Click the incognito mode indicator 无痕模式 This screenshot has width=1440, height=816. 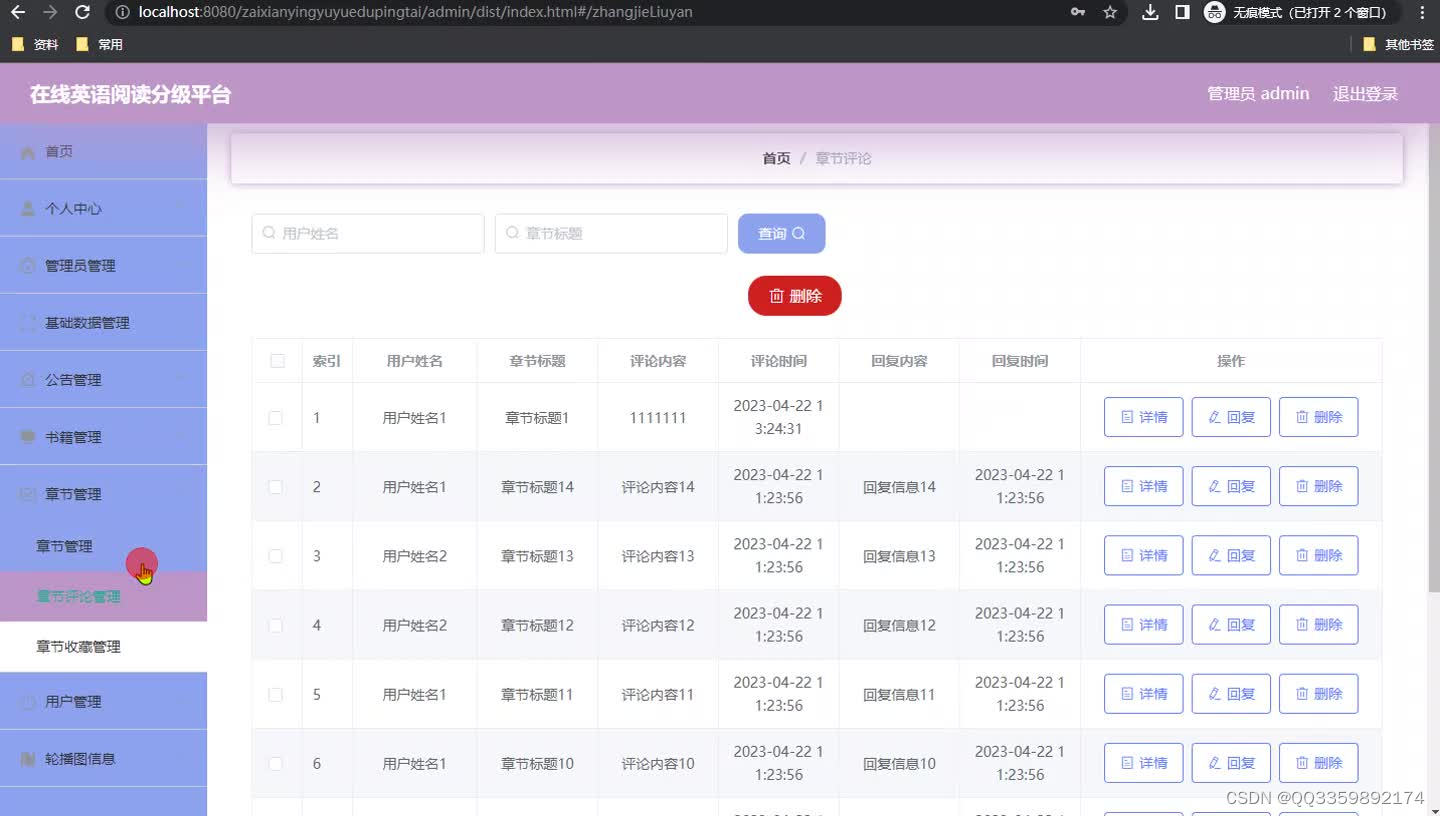pyautogui.click(x=1300, y=12)
